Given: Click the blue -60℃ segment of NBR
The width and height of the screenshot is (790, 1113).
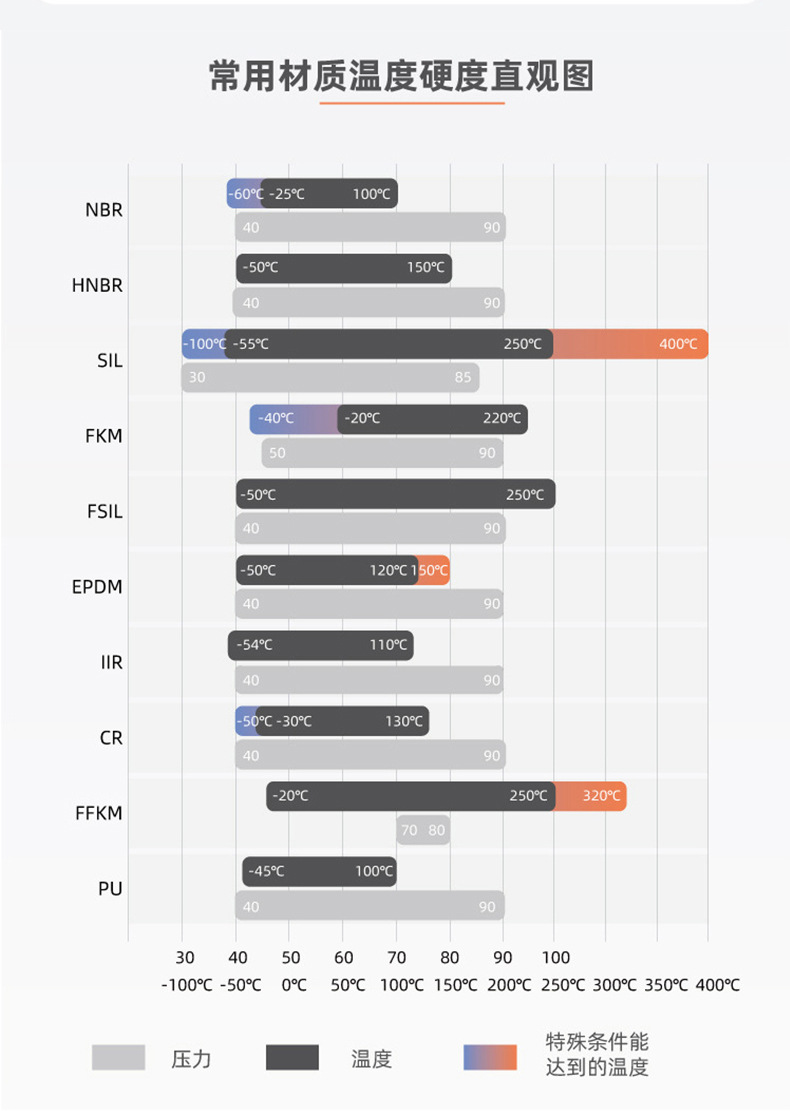Looking at the screenshot, I should click(x=243, y=194).
